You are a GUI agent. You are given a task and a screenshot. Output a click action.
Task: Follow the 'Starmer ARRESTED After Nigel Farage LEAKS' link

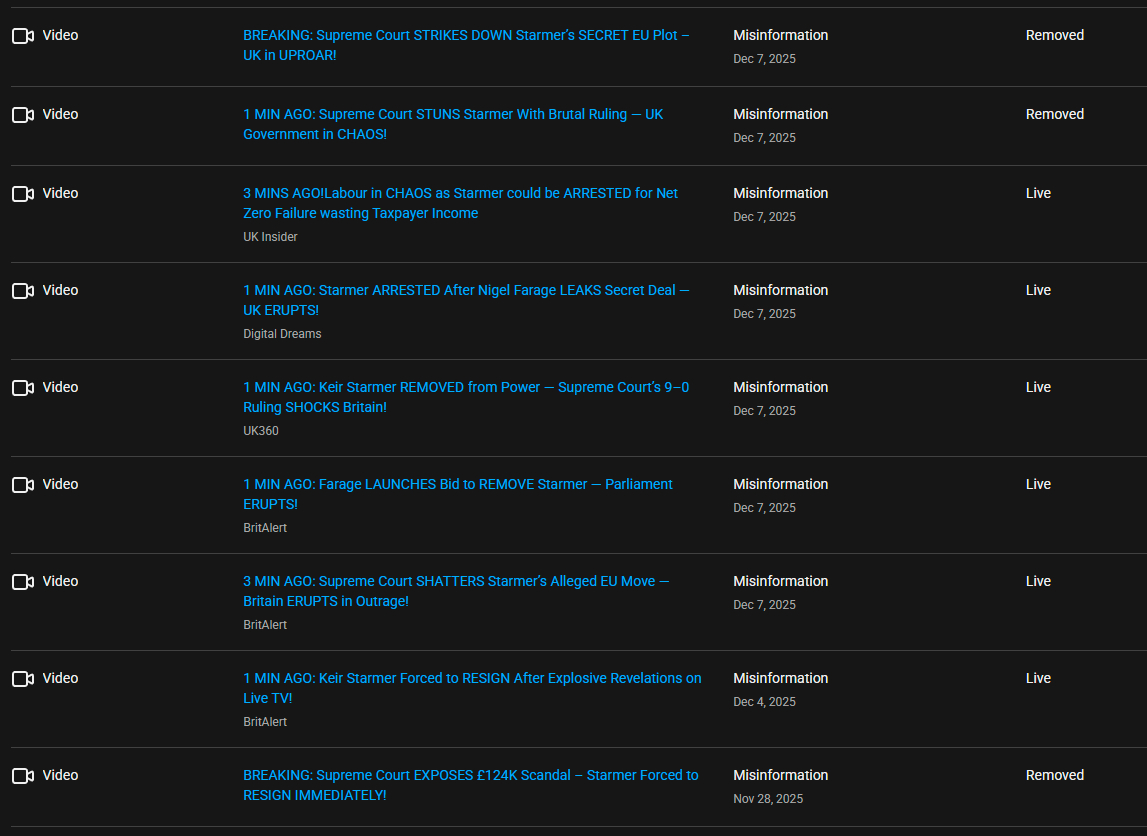[x=466, y=291]
